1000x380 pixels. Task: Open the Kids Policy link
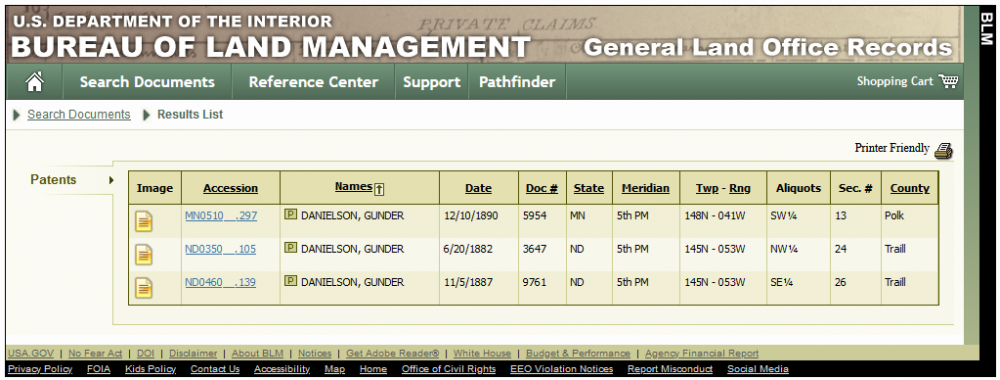(151, 369)
